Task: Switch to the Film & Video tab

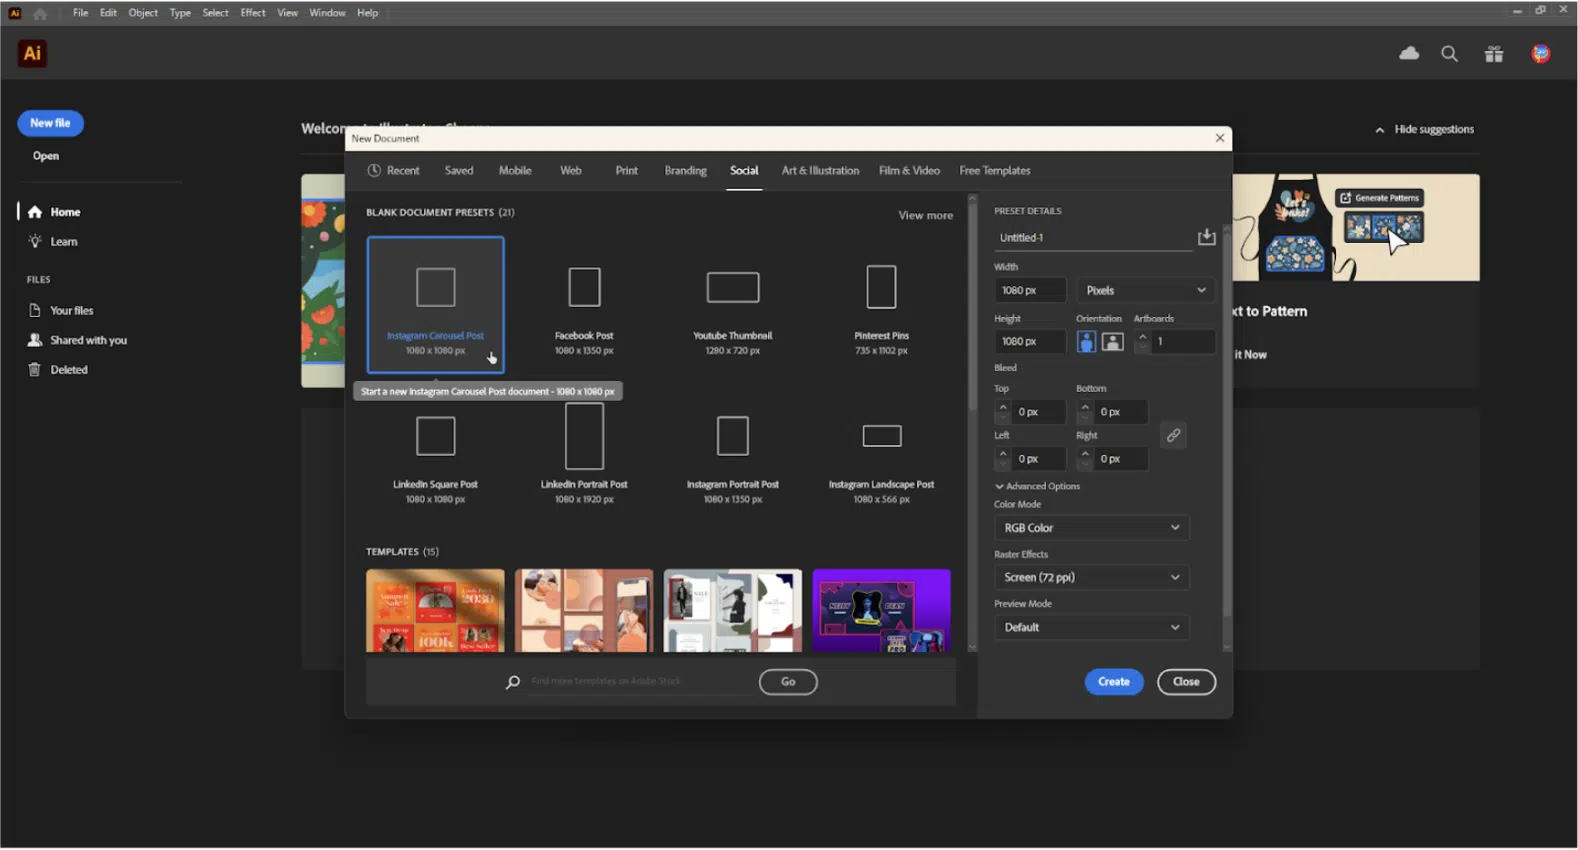Action: (x=909, y=170)
